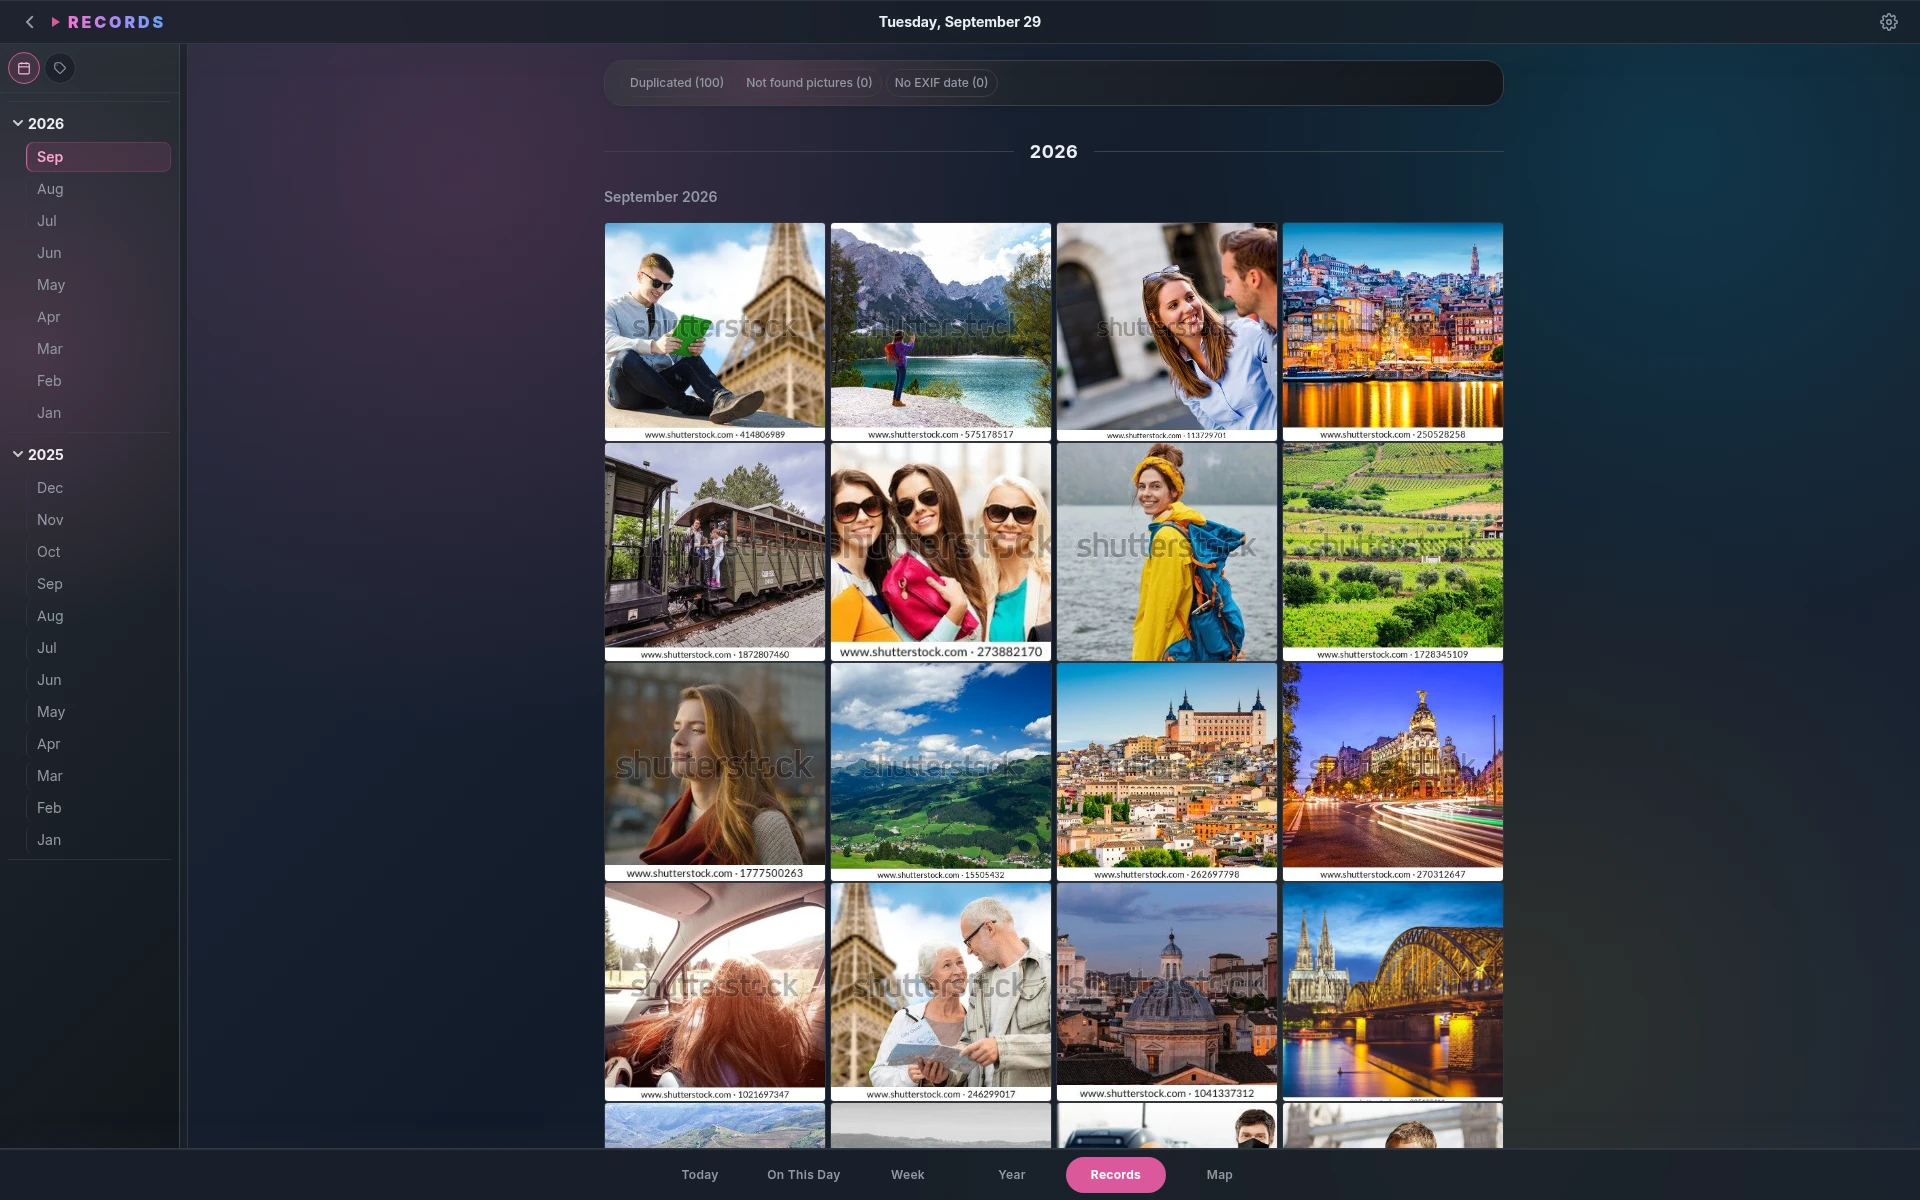Select Feb under 2025
The image size is (1920, 1200).
coord(98,808)
